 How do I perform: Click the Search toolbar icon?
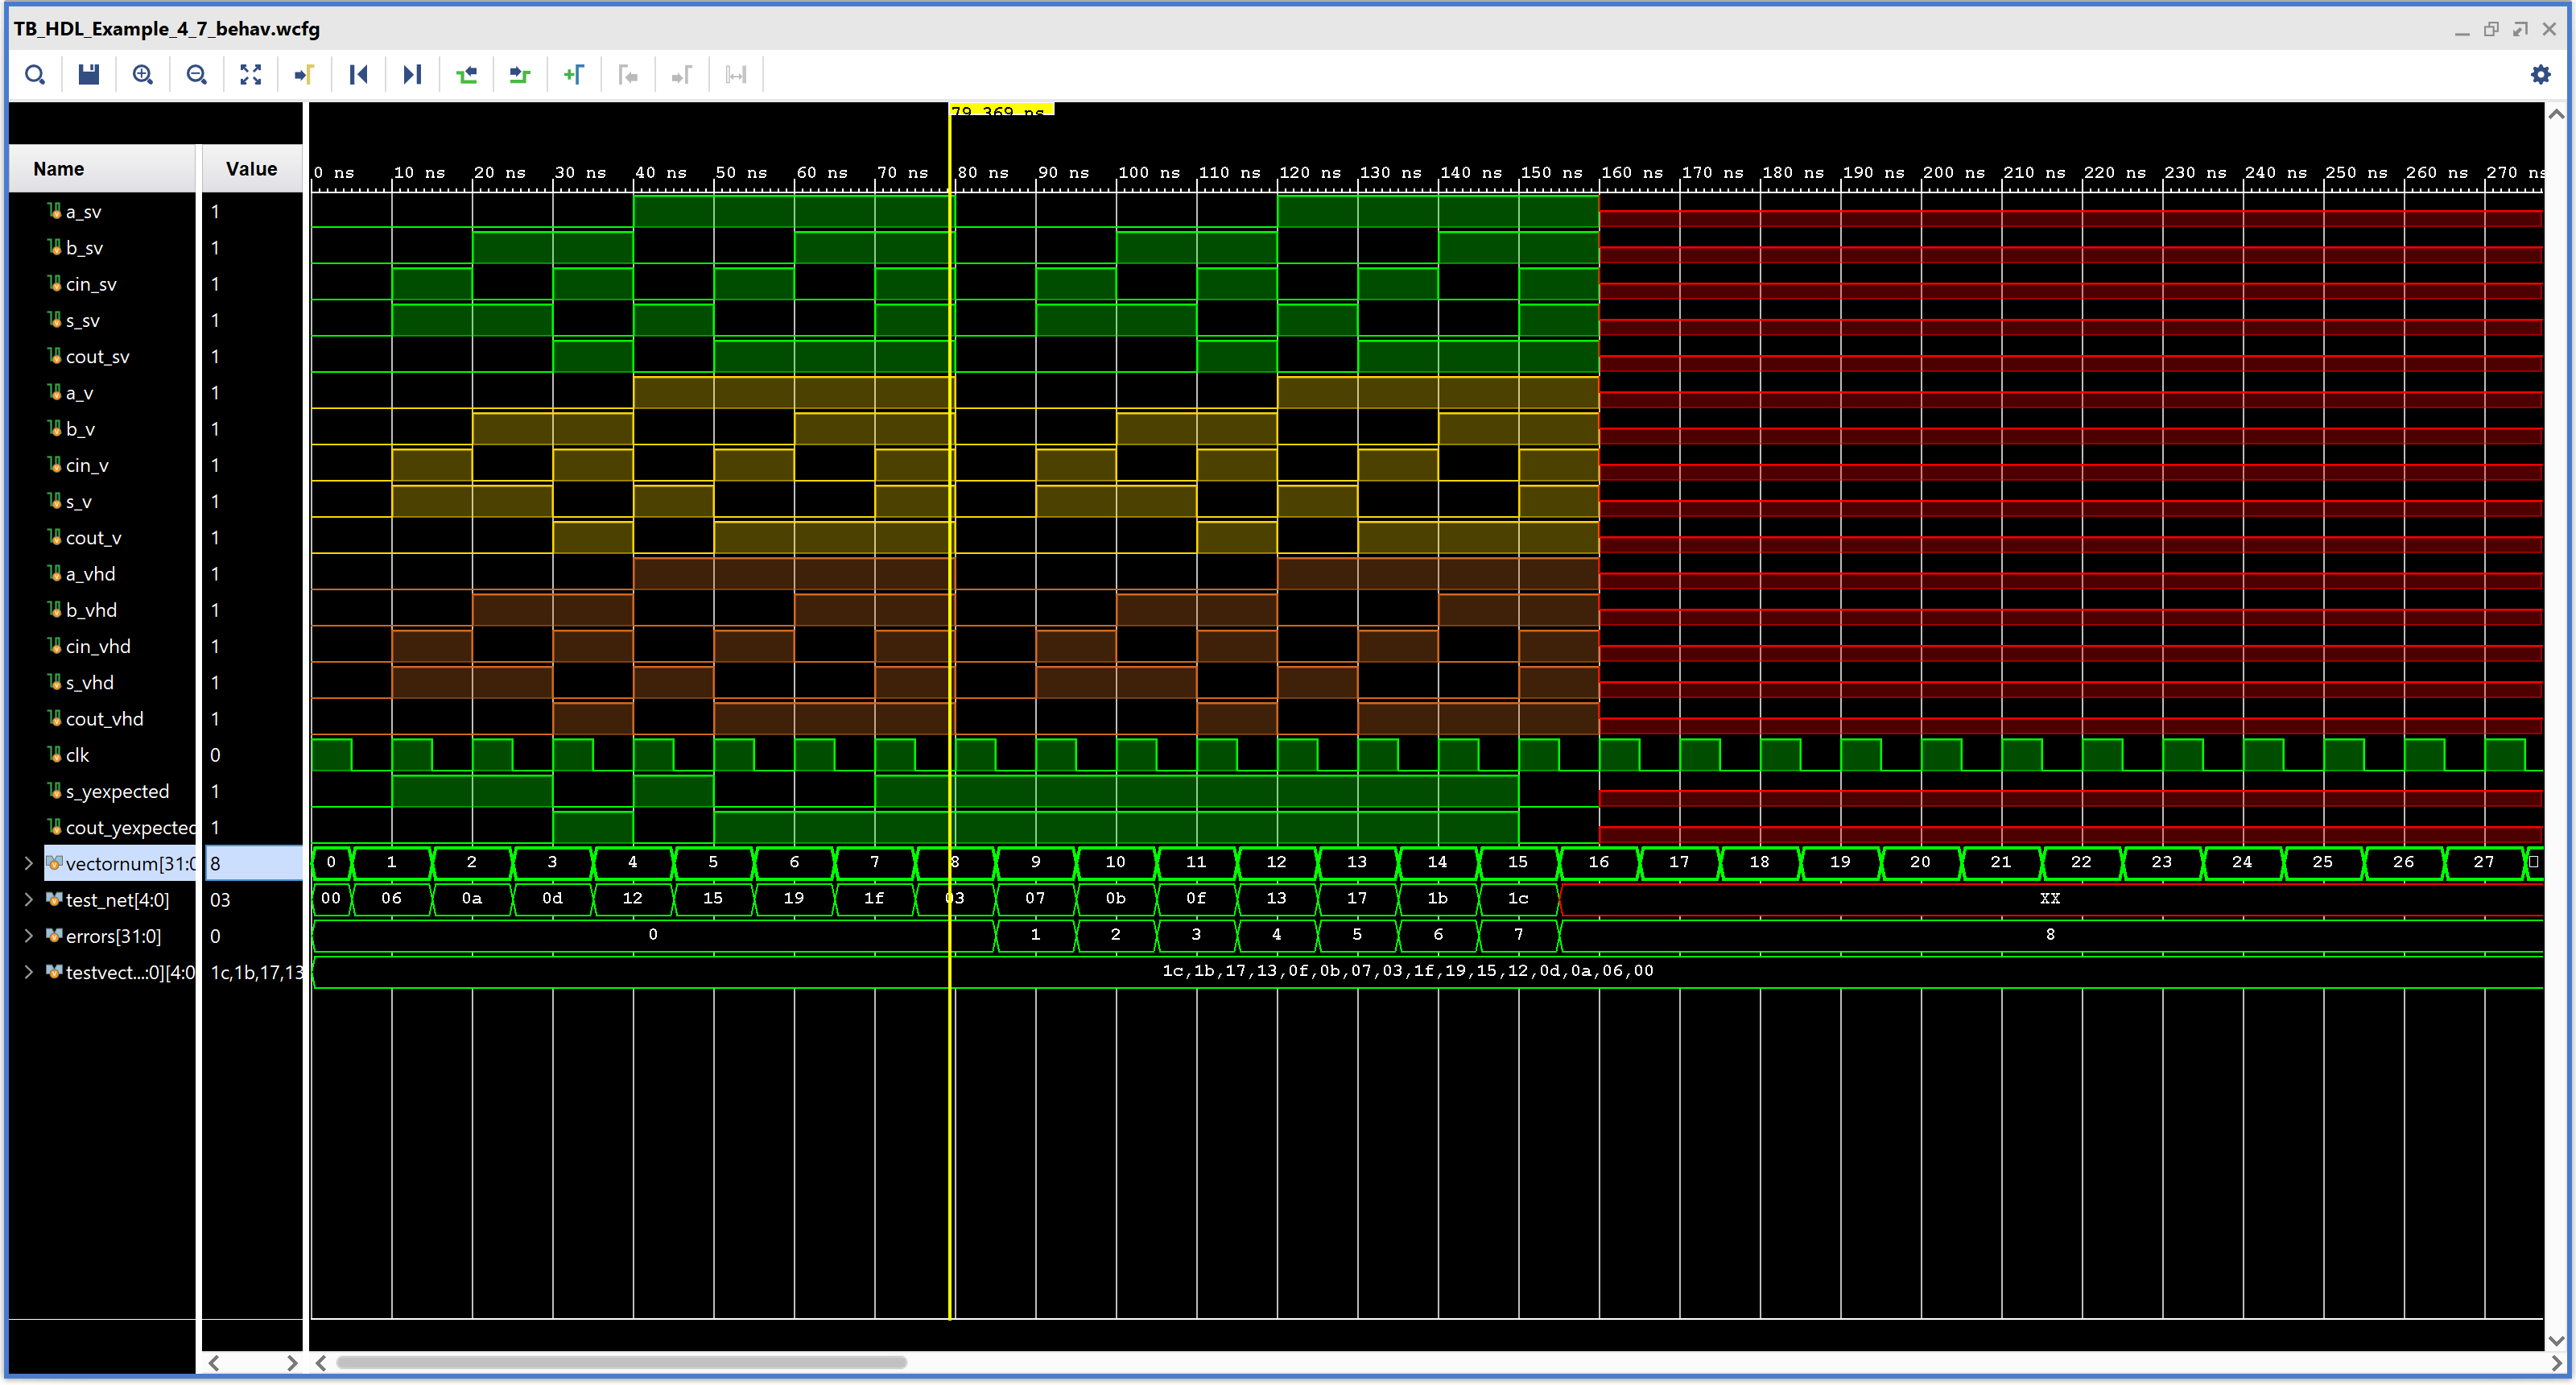[x=35, y=75]
